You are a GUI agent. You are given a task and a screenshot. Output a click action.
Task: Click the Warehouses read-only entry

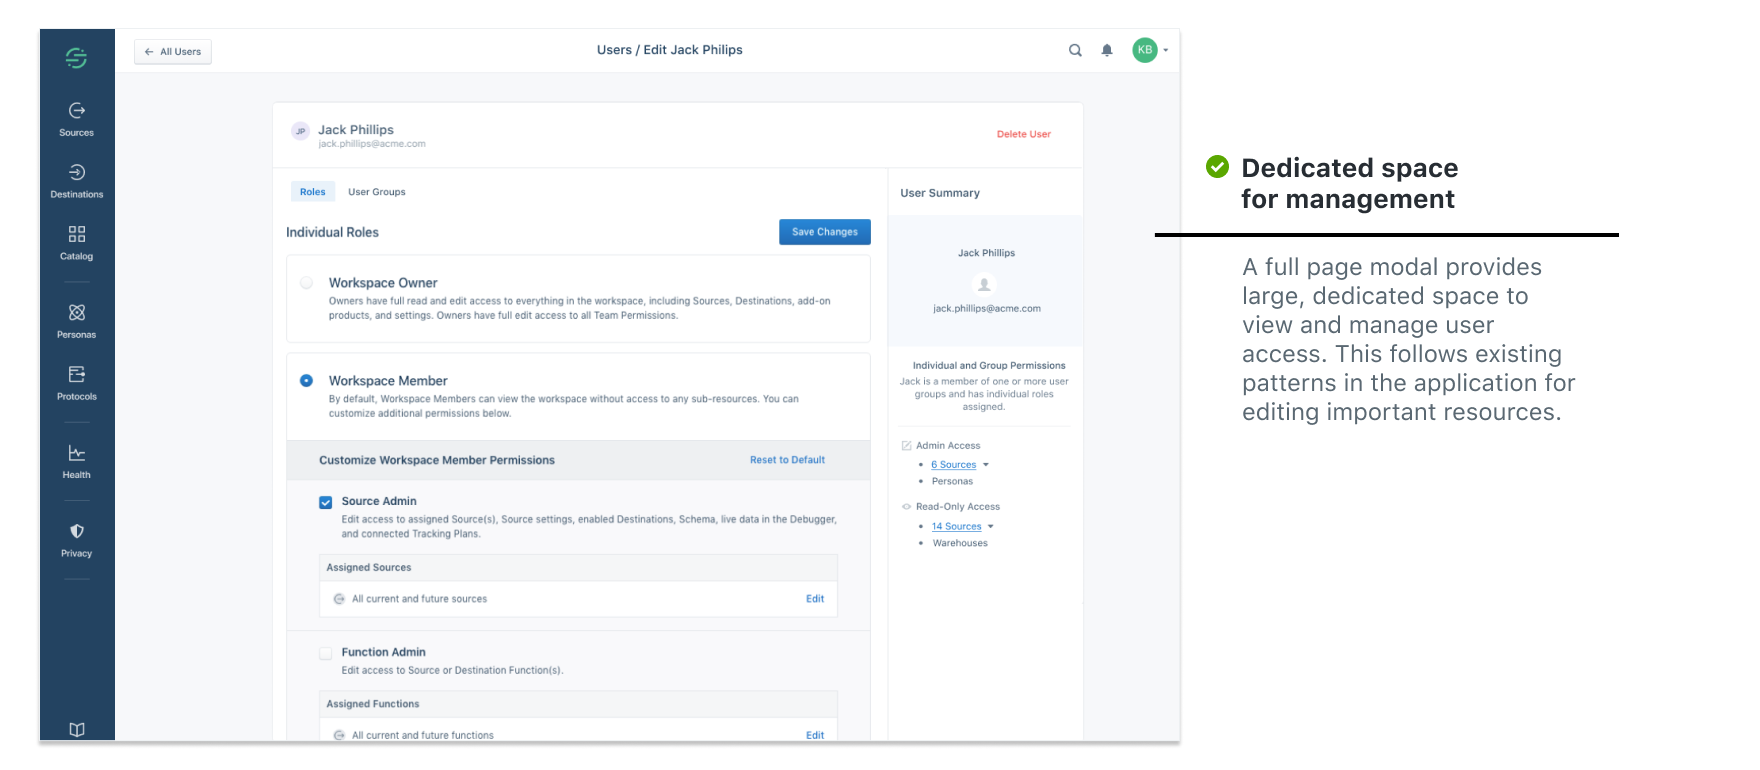click(x=960, y=544)
